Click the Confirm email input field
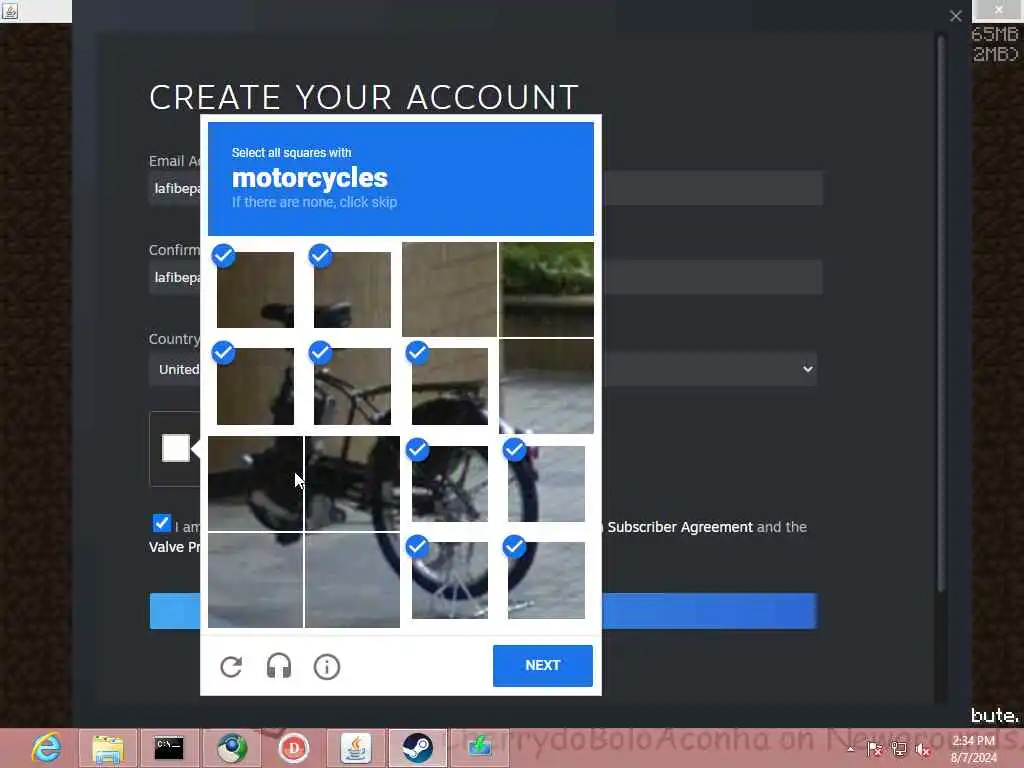1024x768 pixels. click(485, 278)
